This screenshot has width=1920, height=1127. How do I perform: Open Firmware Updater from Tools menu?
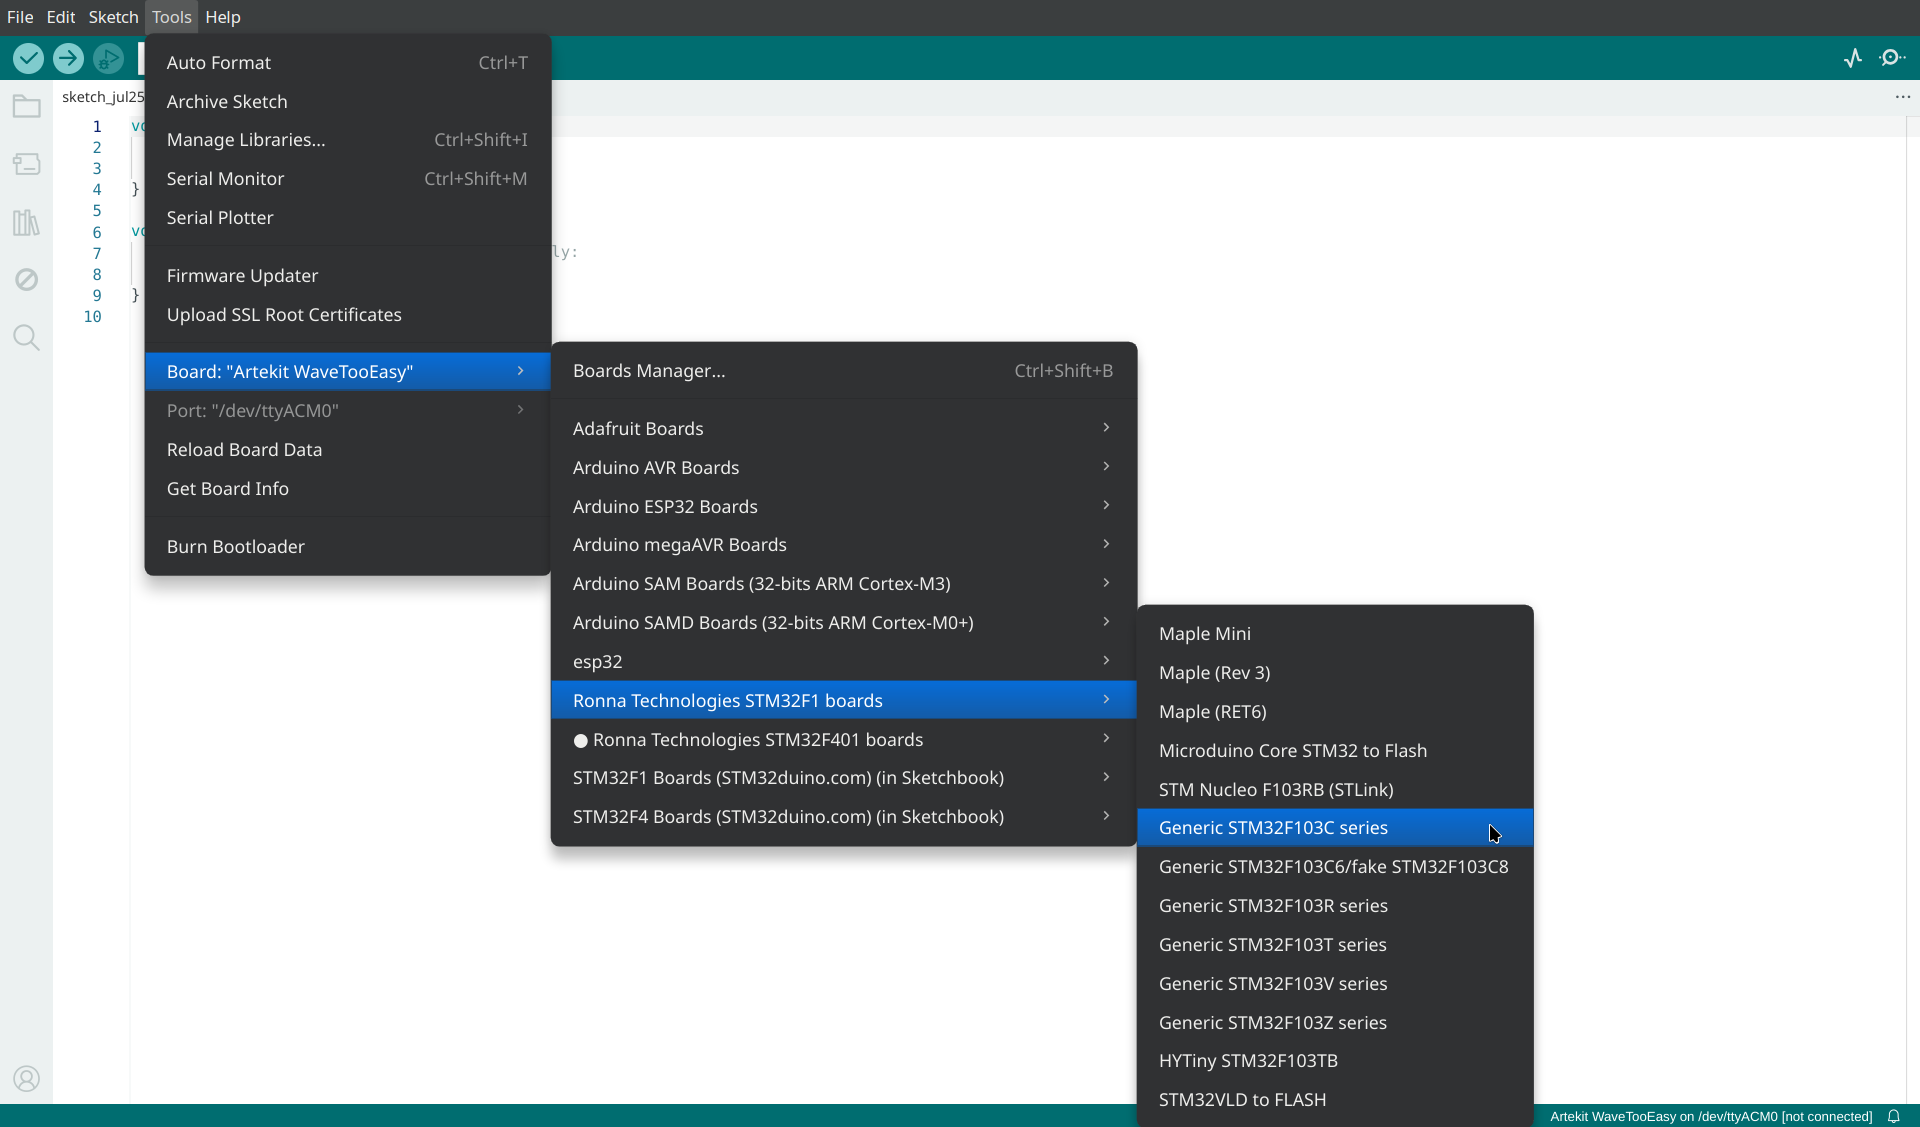[347, 275]
